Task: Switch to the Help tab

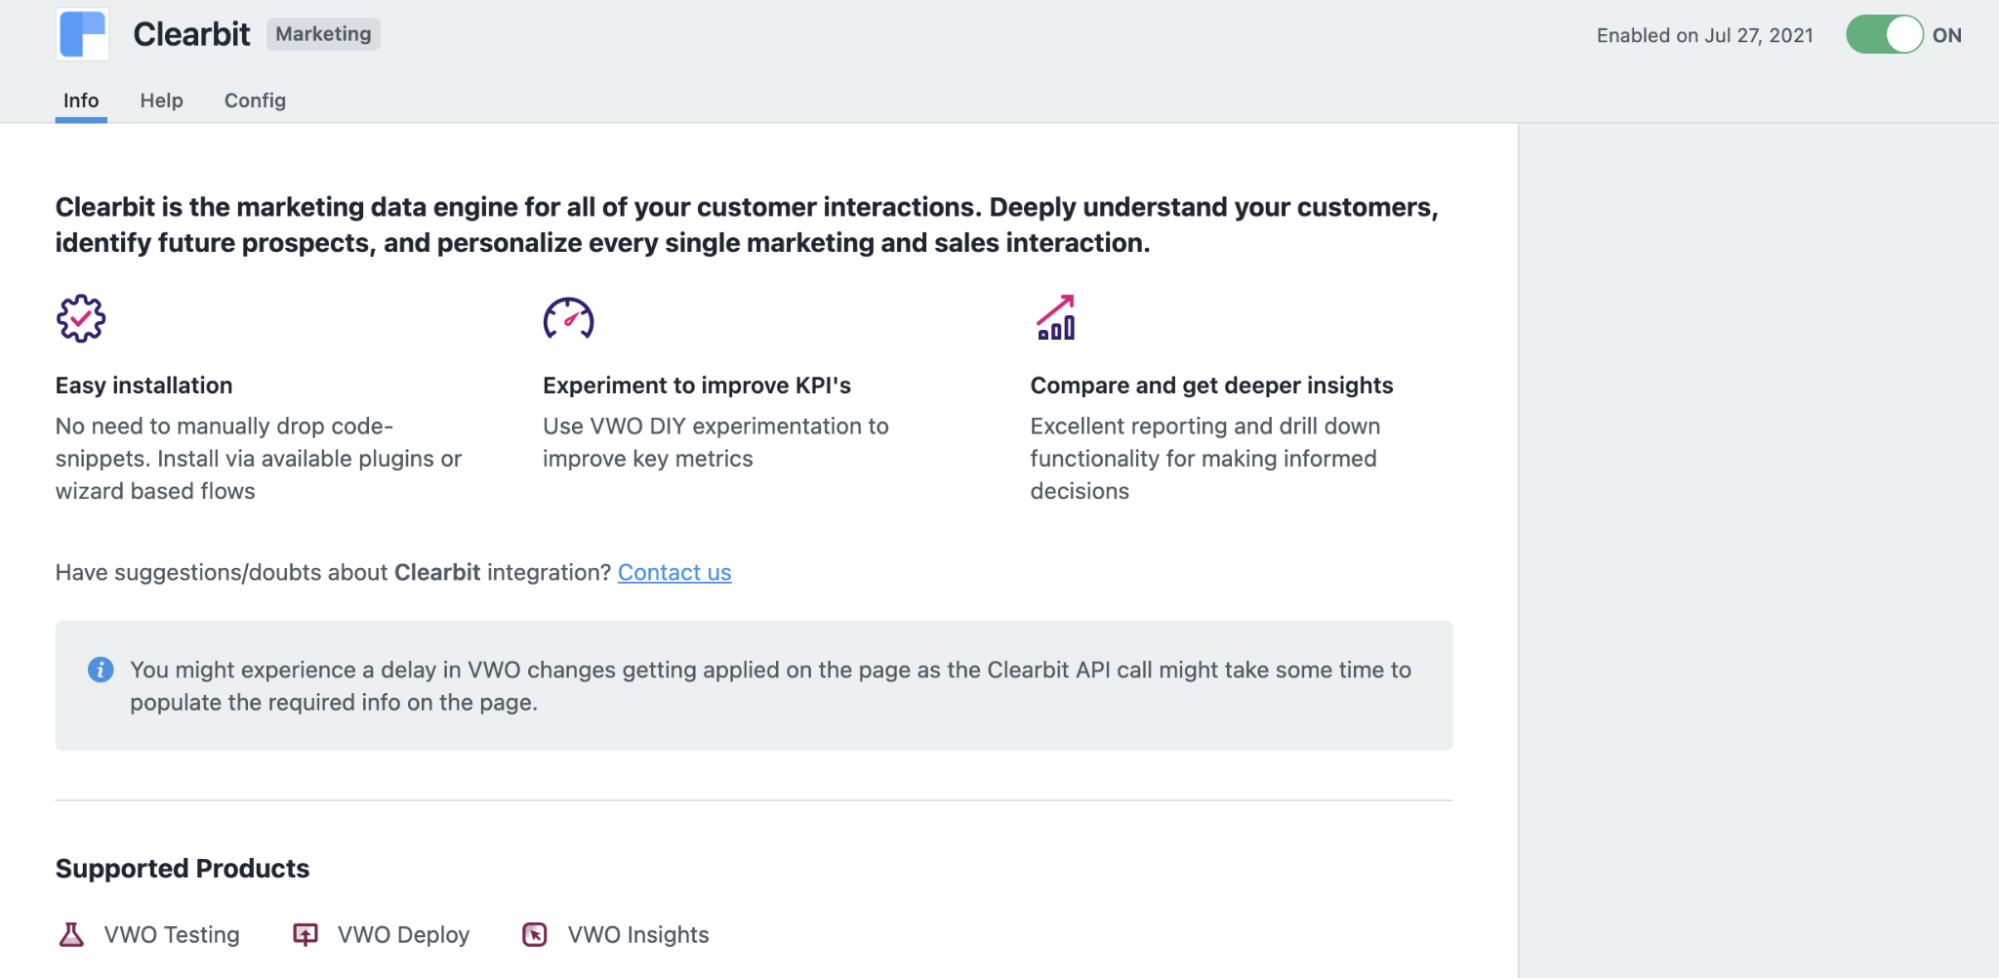Action: (x=161, y=100)
